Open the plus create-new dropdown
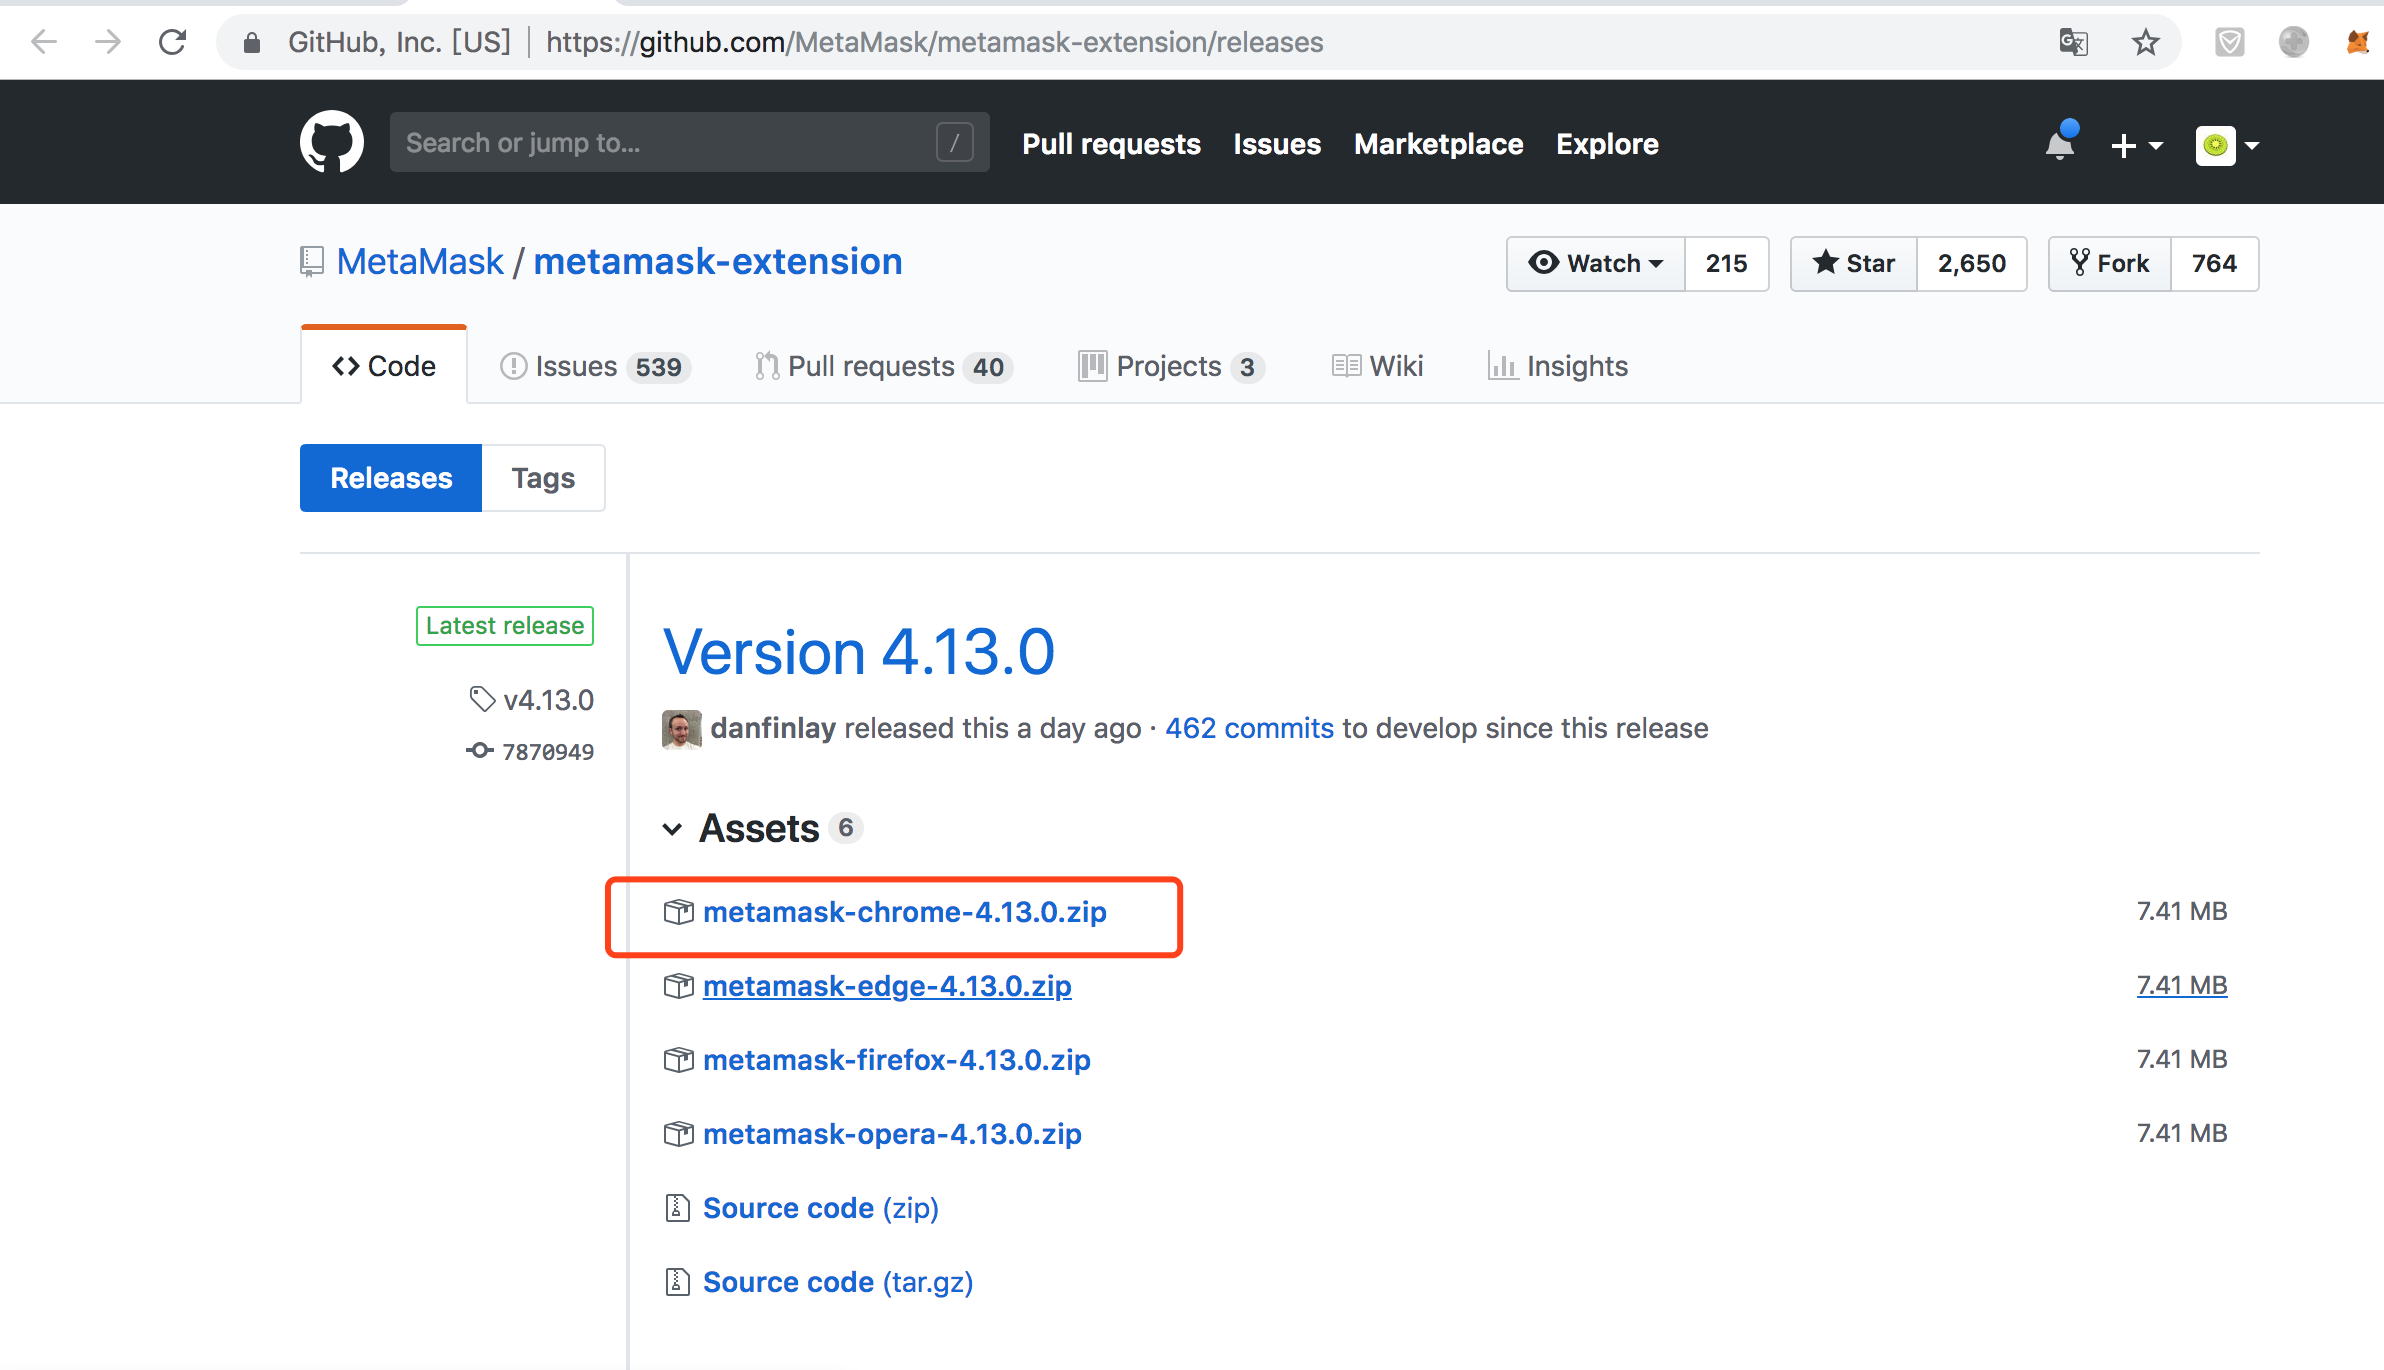Viewport: 2384px width, 1370px height. [2136, 146]
